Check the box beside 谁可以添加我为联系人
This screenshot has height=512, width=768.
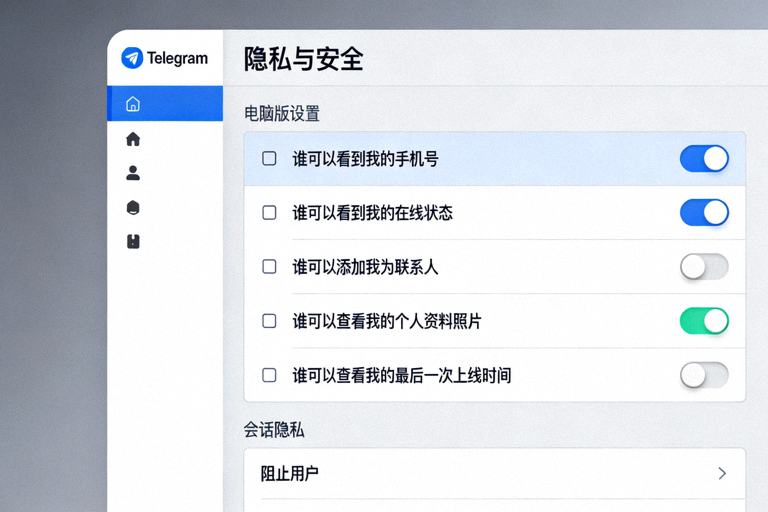269,267
